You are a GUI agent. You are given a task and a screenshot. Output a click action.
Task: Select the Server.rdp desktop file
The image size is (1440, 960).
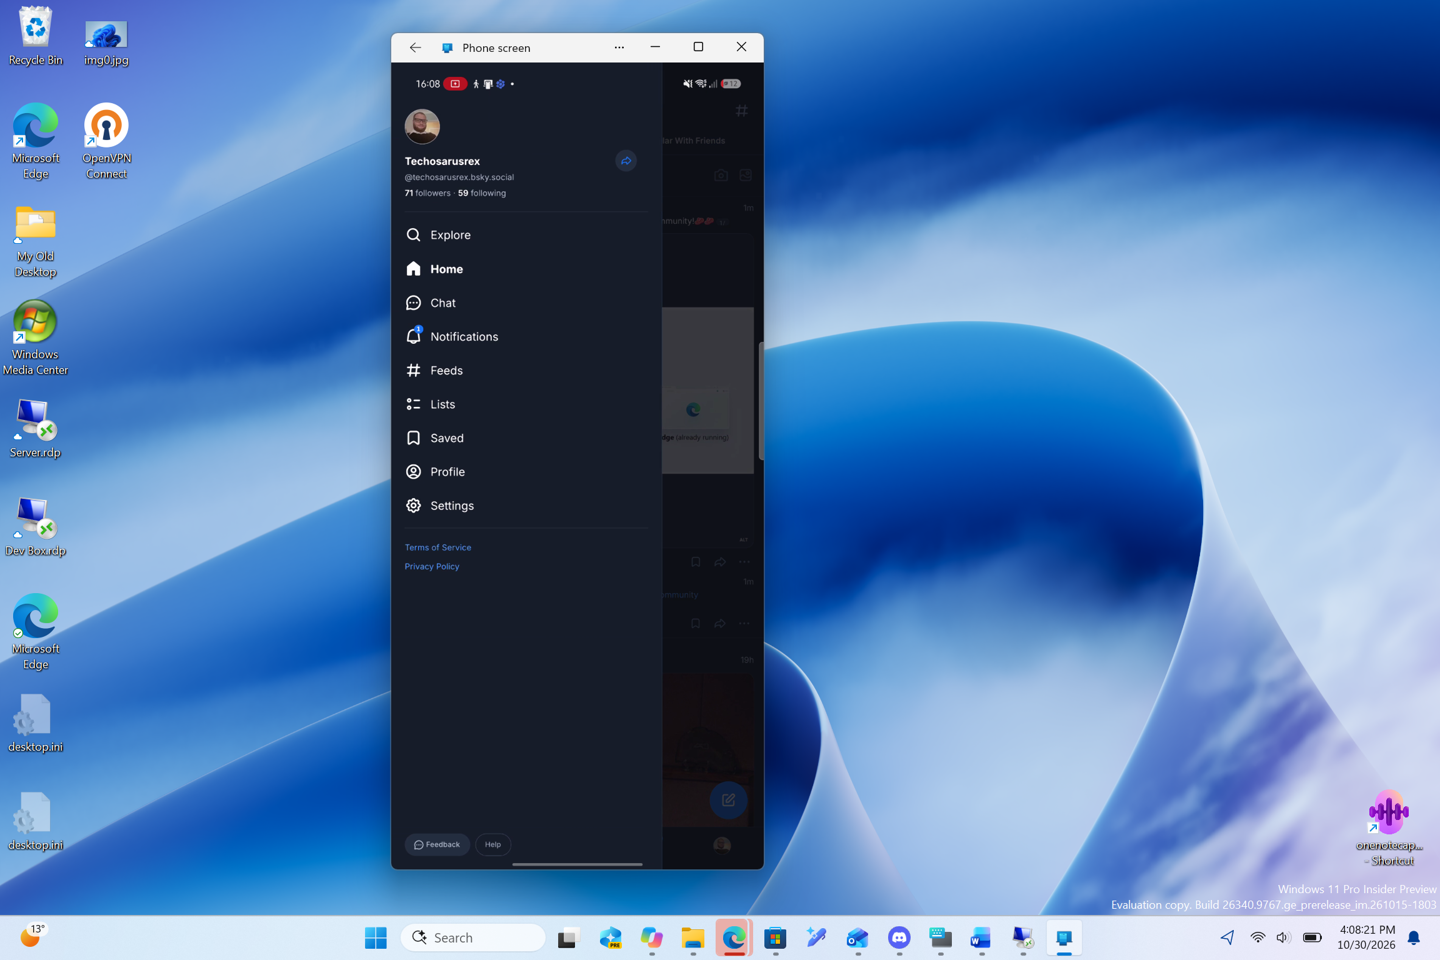coord(35,429)
